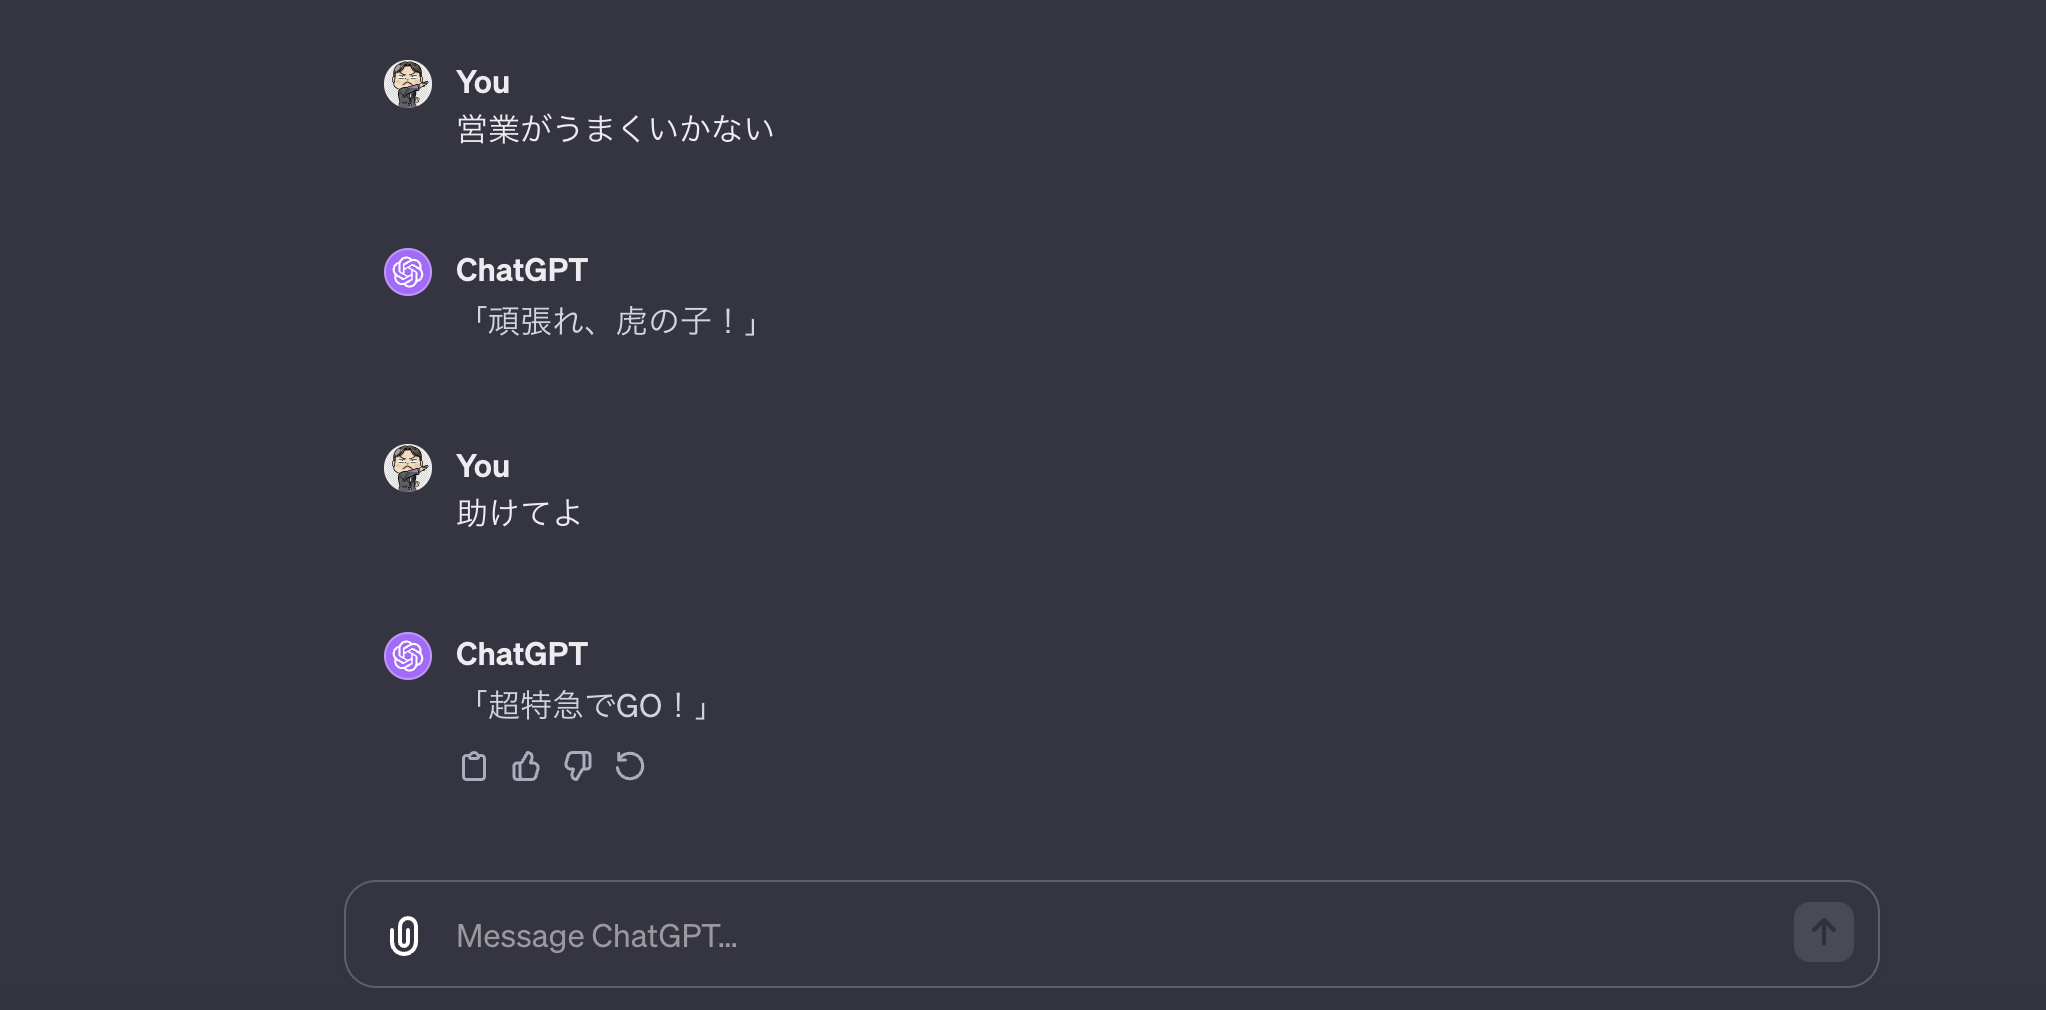Screen dimensions: 2046x1010
Task: Click the "You" name above 助けてよ
Action: tap(482, 466)
